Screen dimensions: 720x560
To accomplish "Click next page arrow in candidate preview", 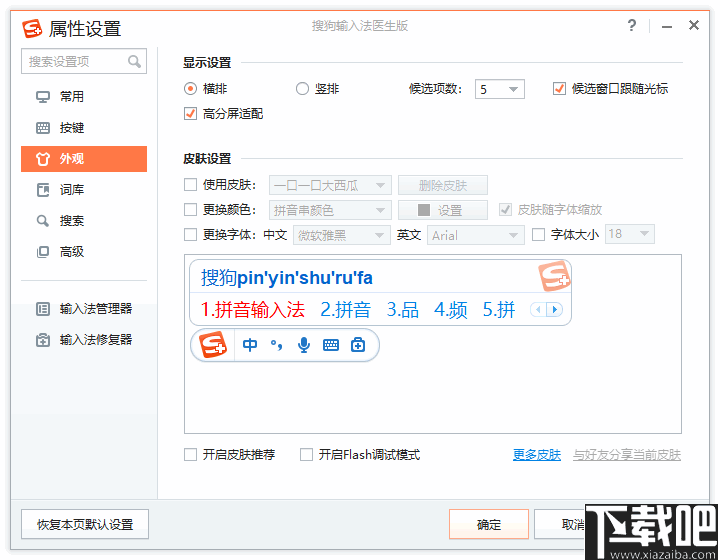I will pos(555,310).
